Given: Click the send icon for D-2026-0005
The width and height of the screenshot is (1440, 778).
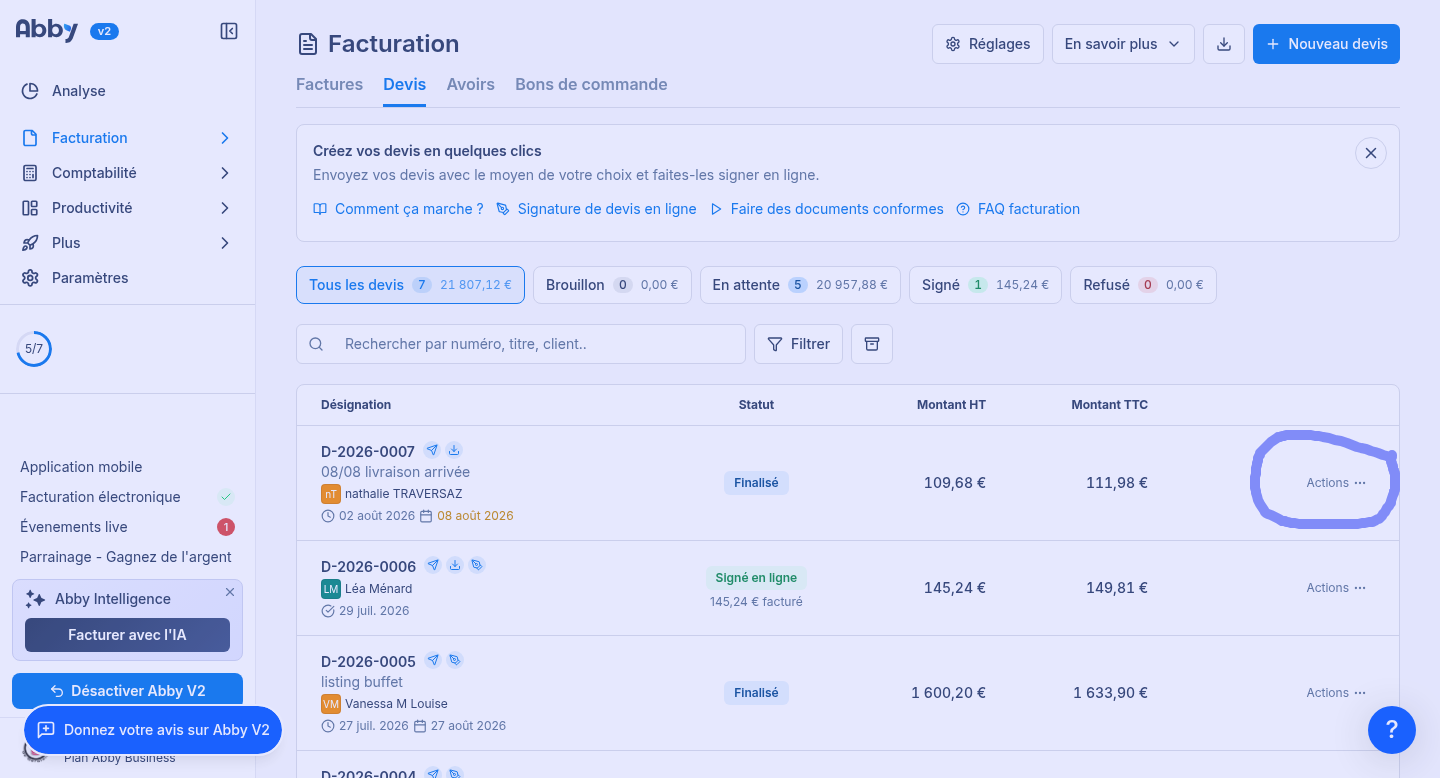Looking at the screenshot, I should pyautogui.click(x=433, y=660).
